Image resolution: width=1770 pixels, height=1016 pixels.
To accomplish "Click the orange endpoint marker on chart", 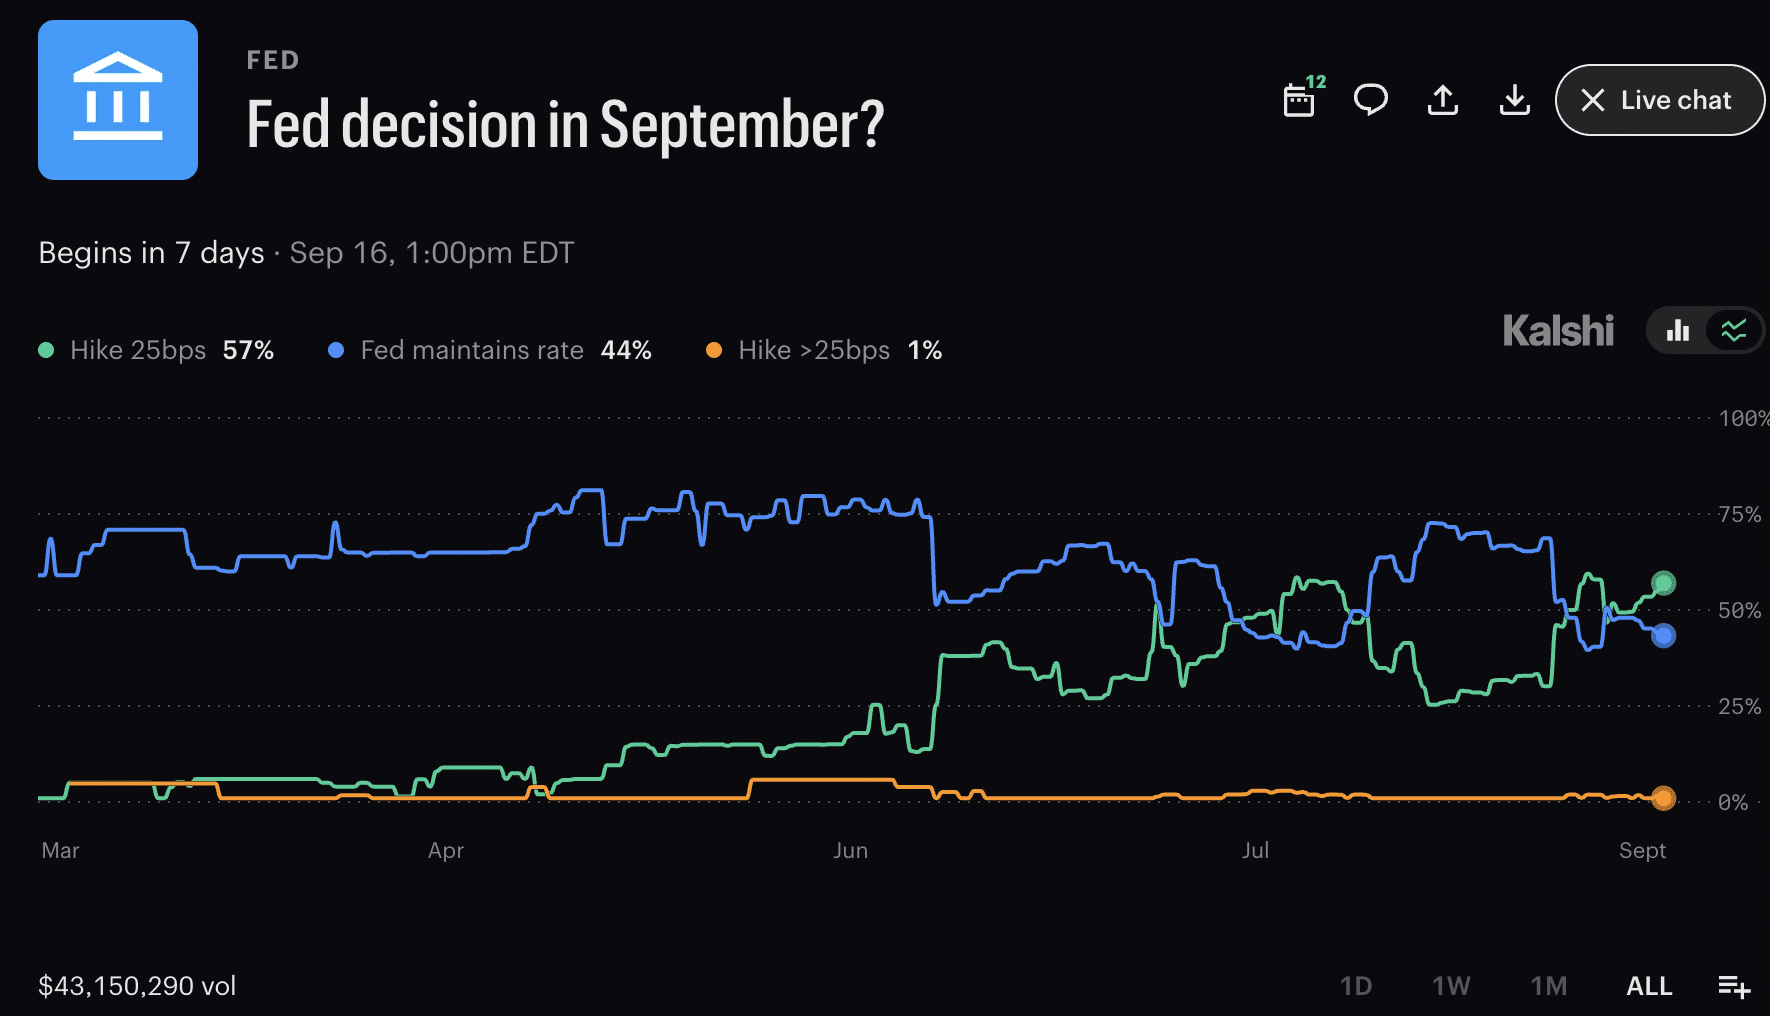I will pos(1663,798).
